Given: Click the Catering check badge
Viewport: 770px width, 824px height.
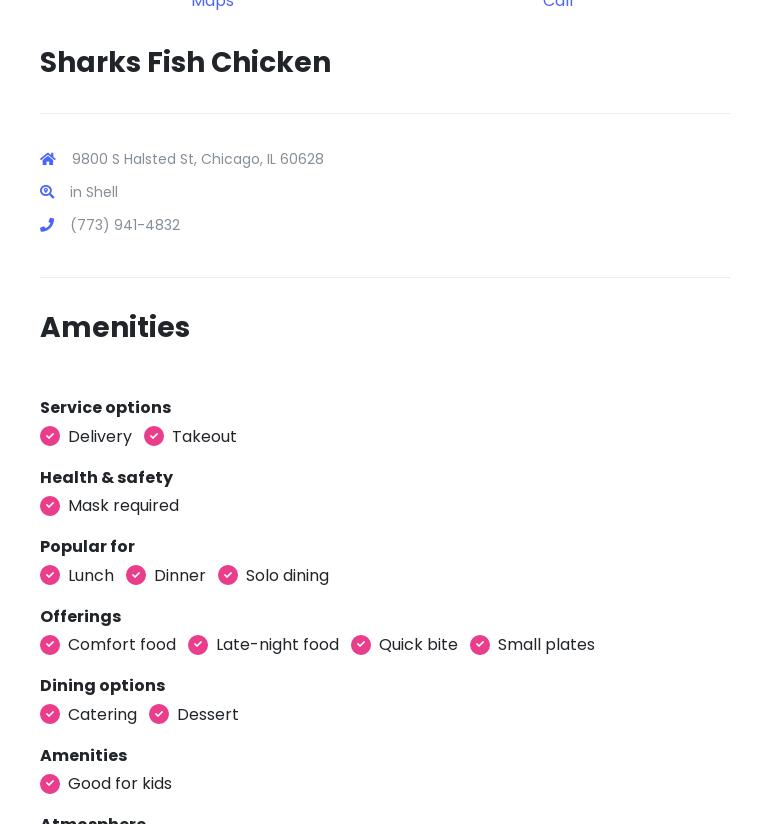Looking at the screenshot, I should click(x=50, y=714).
